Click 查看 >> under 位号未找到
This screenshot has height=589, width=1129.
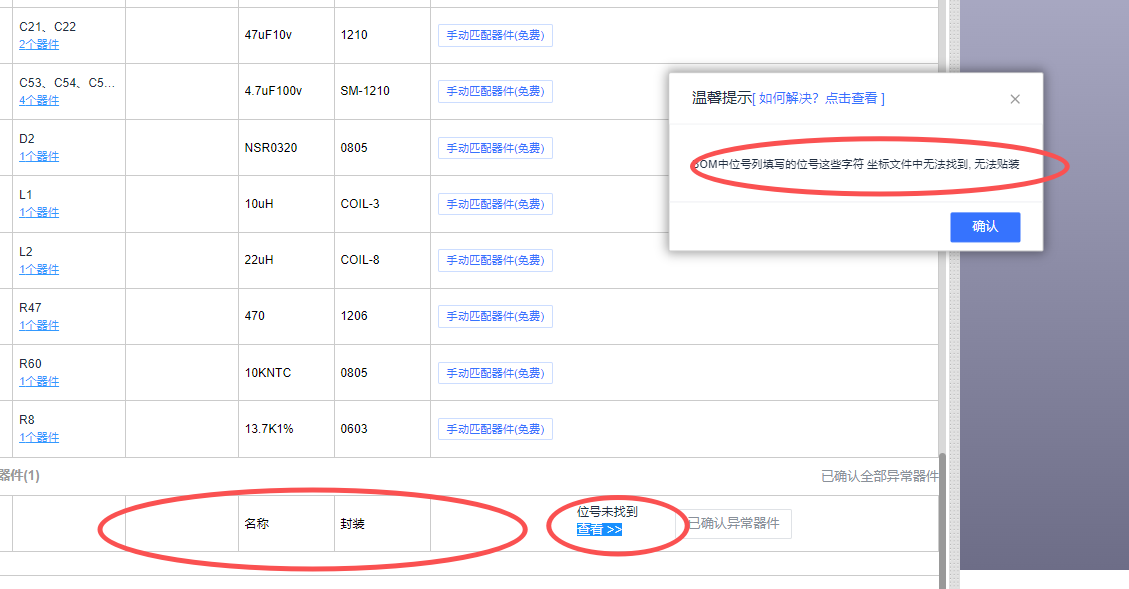tap(599, 529)
